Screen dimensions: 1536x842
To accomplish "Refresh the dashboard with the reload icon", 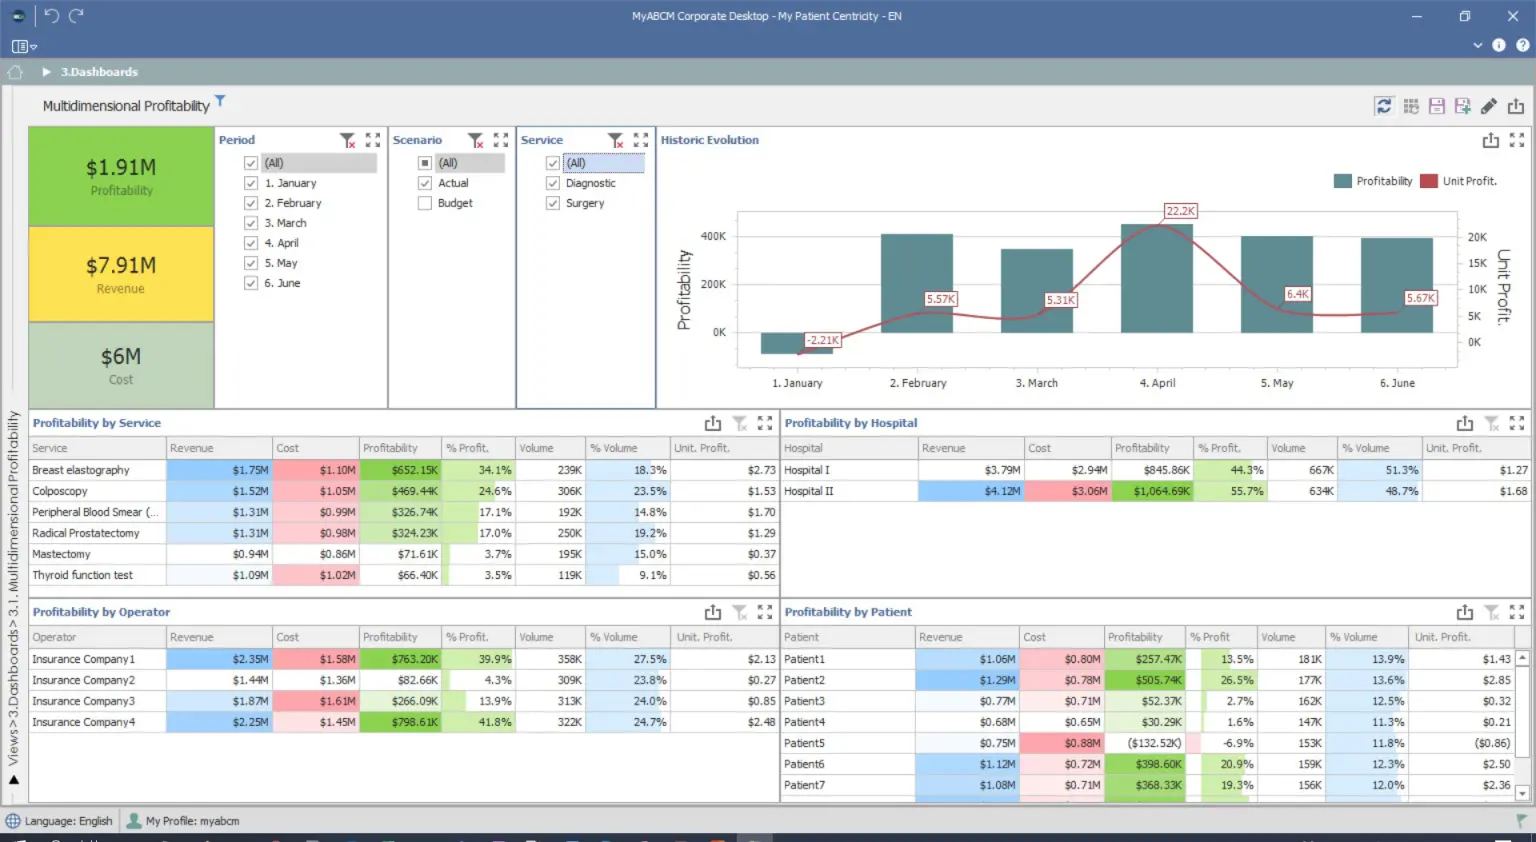I will (x=1384, y=106).
